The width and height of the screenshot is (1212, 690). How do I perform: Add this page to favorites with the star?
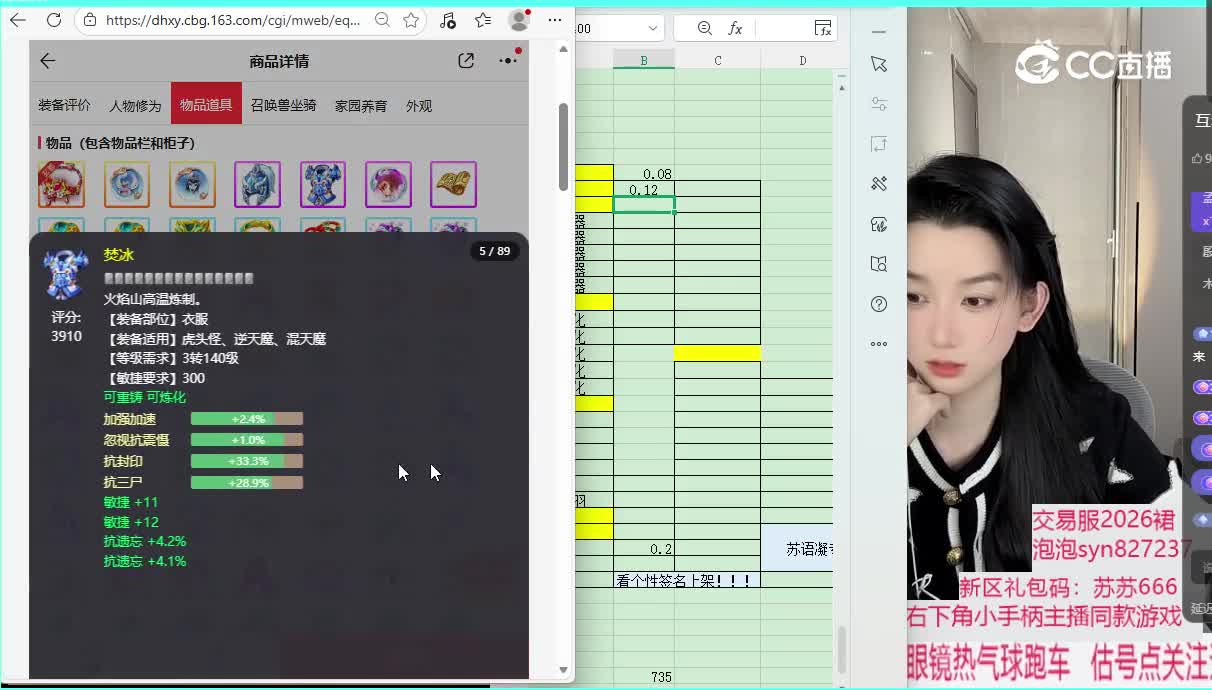(411, 20)
